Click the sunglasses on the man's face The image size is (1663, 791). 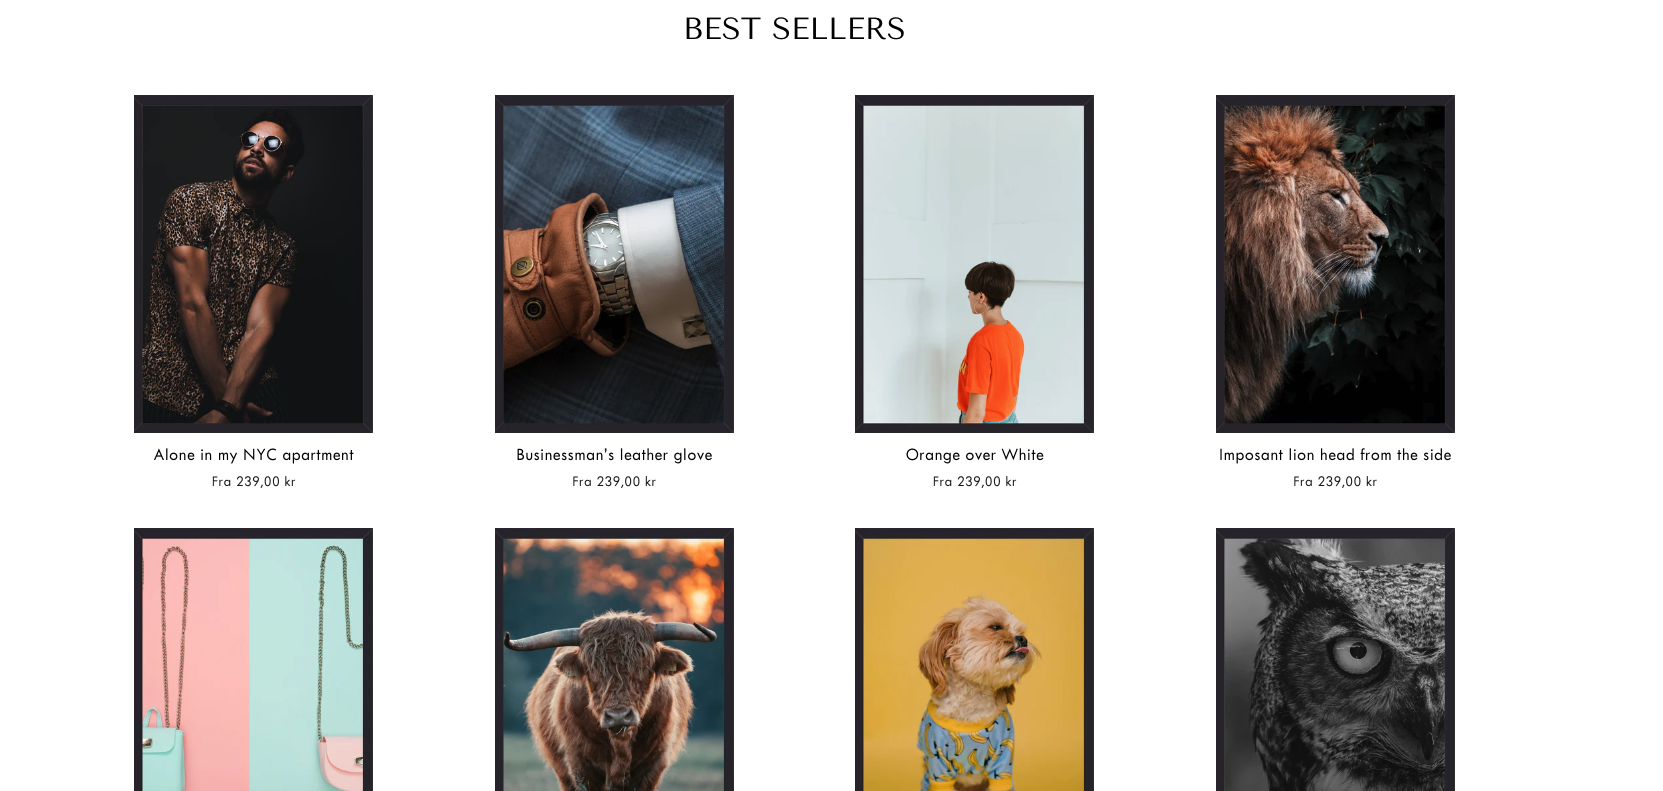(262, 141)
